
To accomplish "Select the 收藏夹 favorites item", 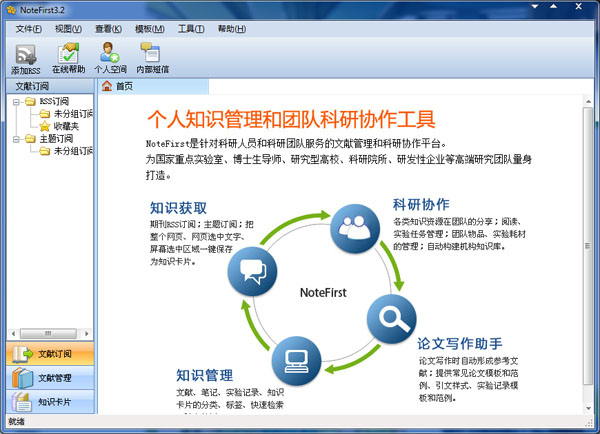I will (x=67, y=126).
